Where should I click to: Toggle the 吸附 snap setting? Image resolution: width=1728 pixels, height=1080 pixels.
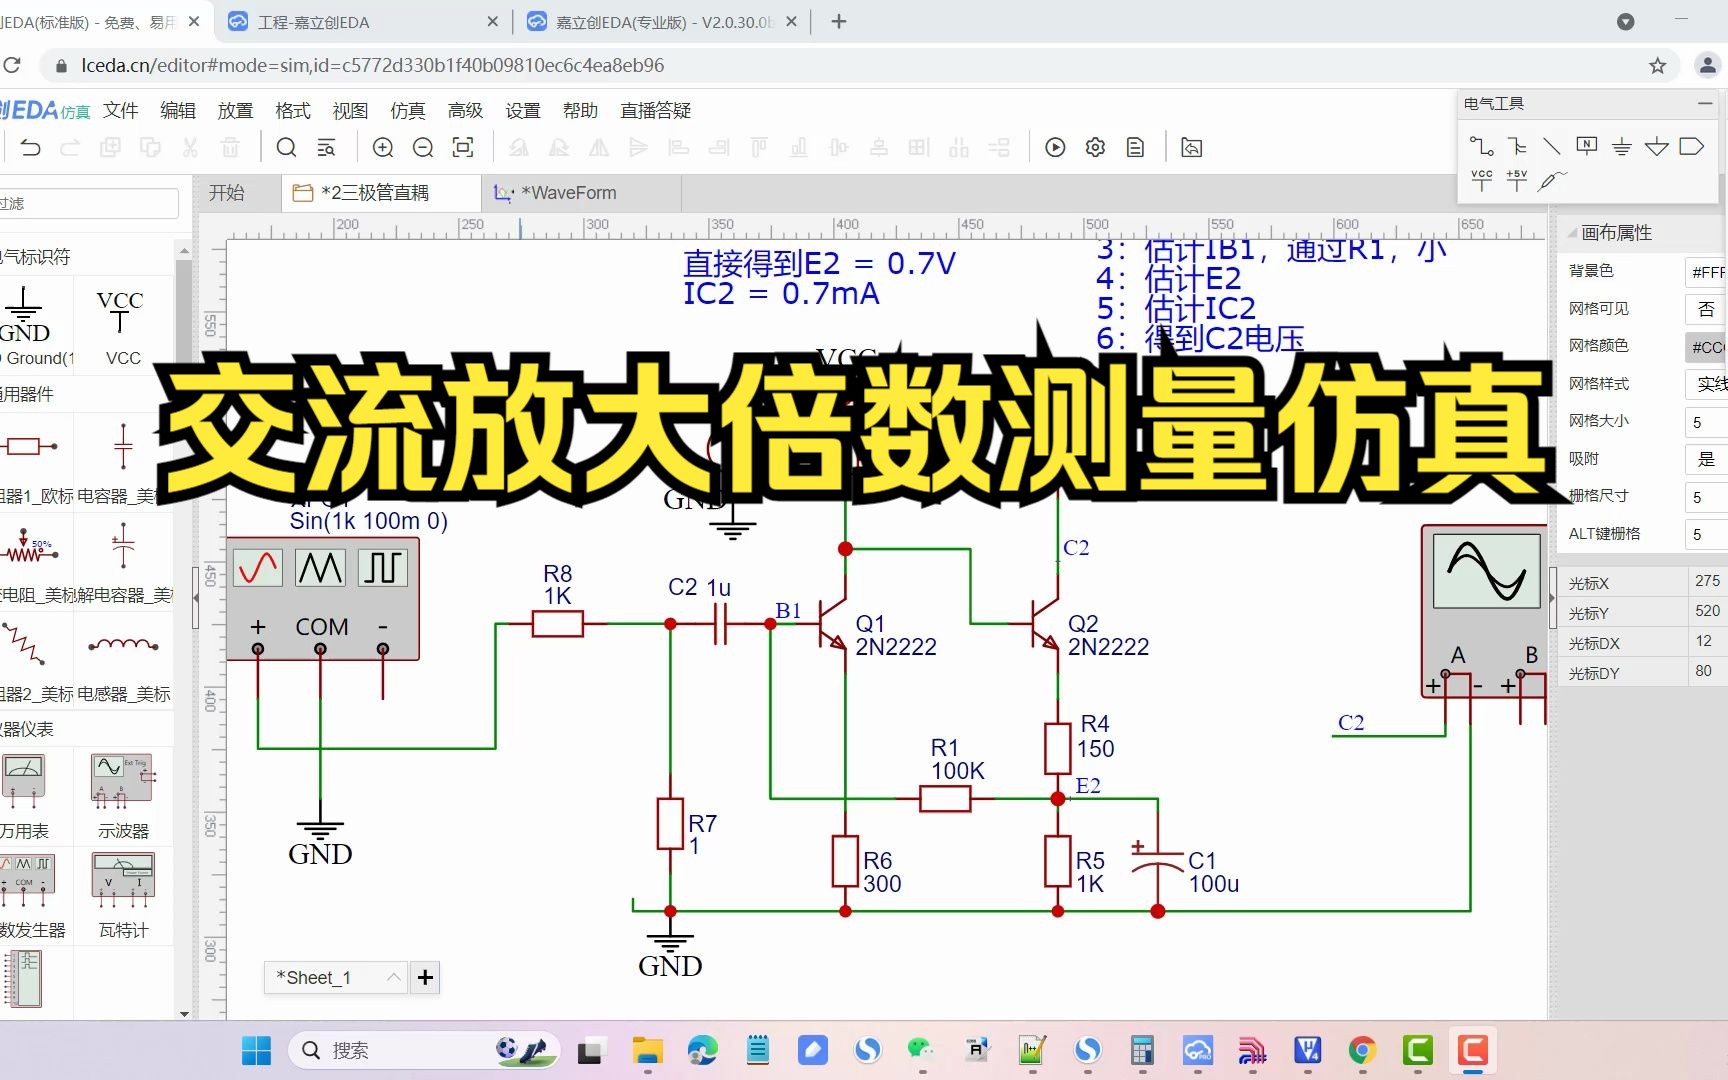[x=1706, y=459]
